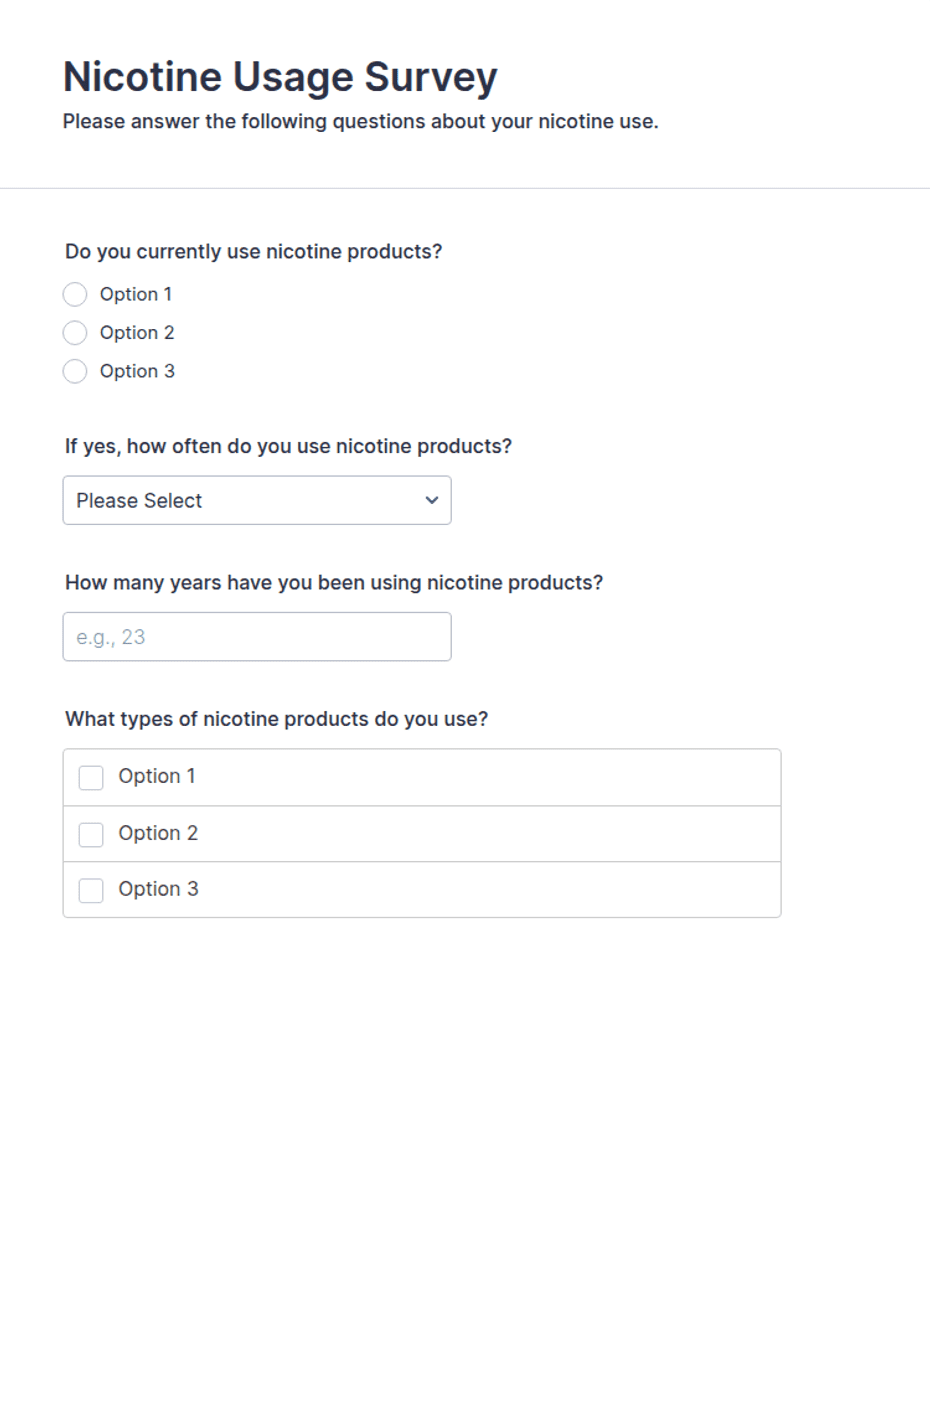The width and height of the screenshot is (930, 1401).
Task: Click the Option 2 text in product types list
Action: [x=158, y=833]
